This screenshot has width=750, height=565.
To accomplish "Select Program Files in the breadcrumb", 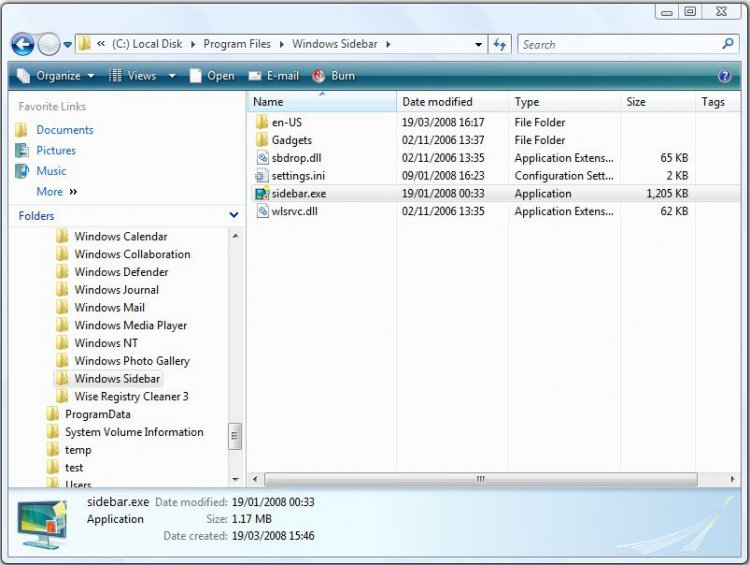I will [x=237, y=44].
